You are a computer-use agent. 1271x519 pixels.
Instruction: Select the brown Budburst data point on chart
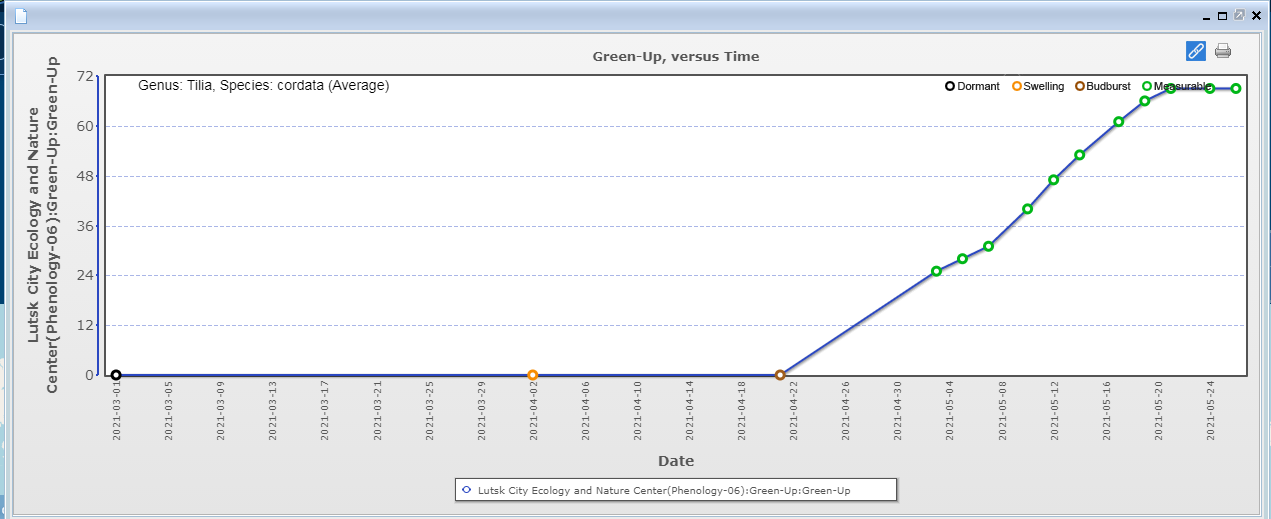tap(780, 375)
